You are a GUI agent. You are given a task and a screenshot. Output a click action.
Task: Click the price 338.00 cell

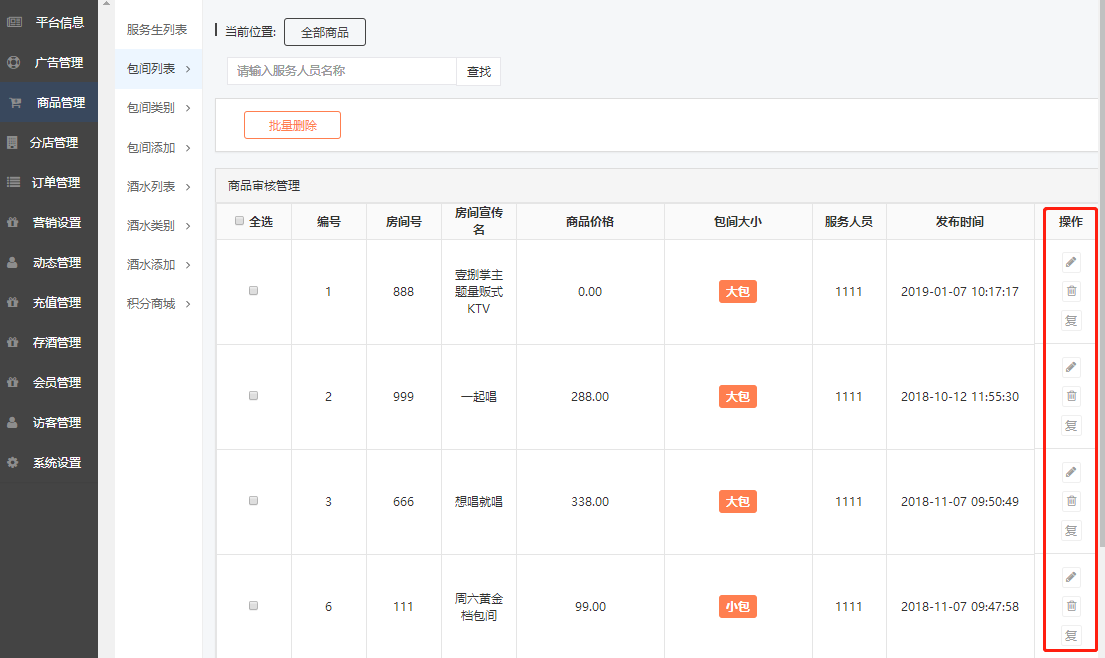(x=590, y=502)
